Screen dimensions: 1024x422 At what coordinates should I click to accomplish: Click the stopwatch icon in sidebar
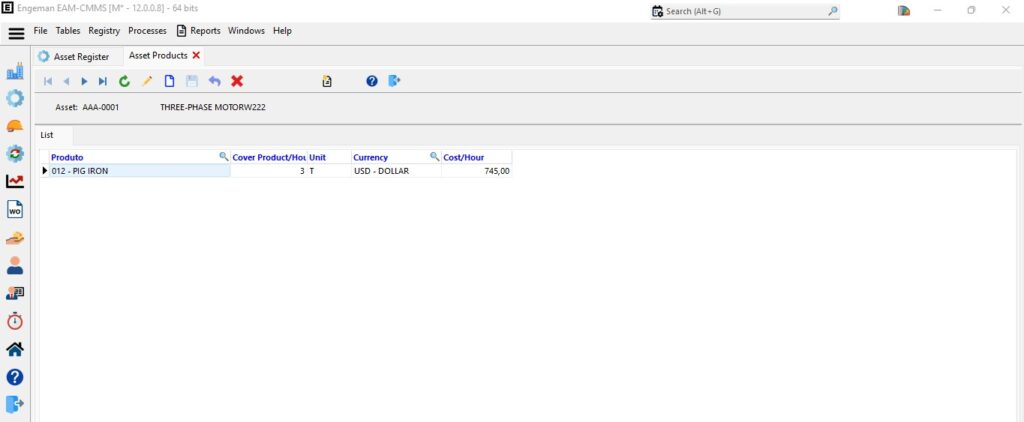pyautogui.click(x=15, y=321)
